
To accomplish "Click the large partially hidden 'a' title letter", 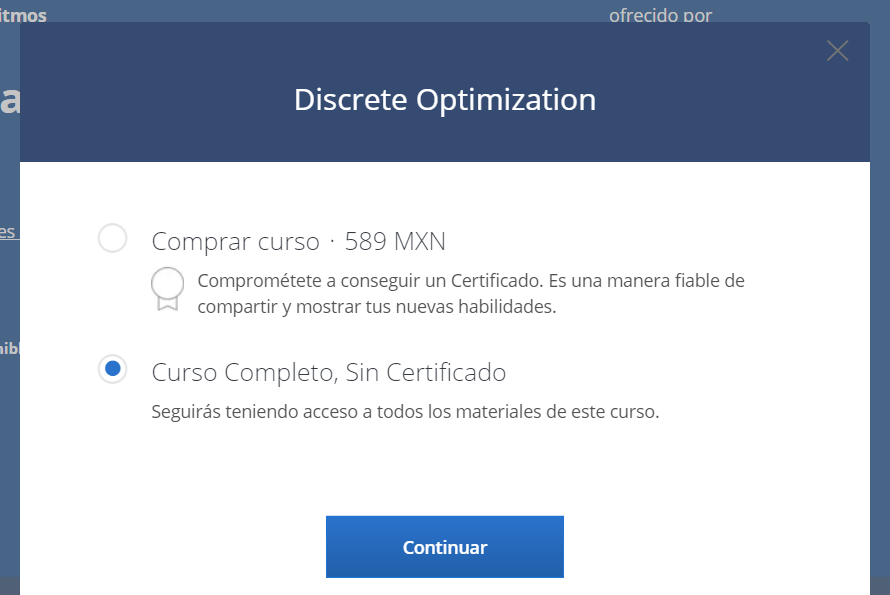I will [9, 100].
